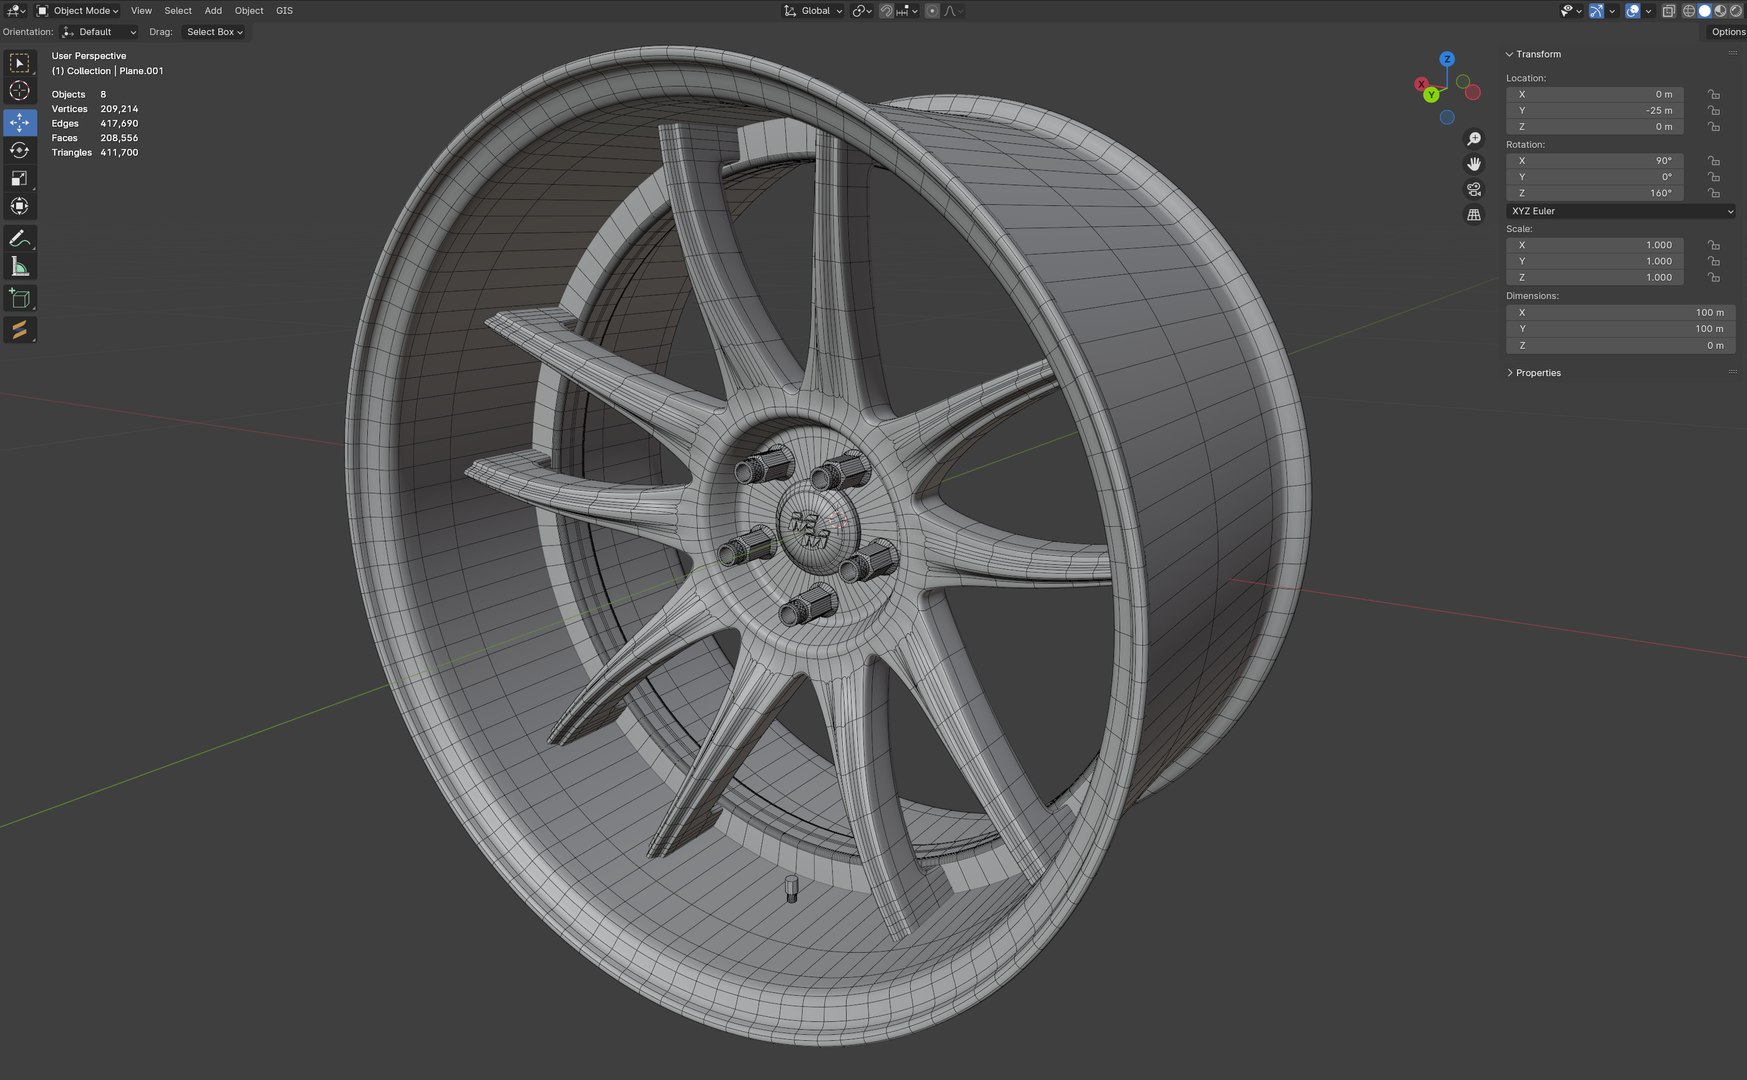Click the X axis on navigation gizmo

coord(1421,84)
